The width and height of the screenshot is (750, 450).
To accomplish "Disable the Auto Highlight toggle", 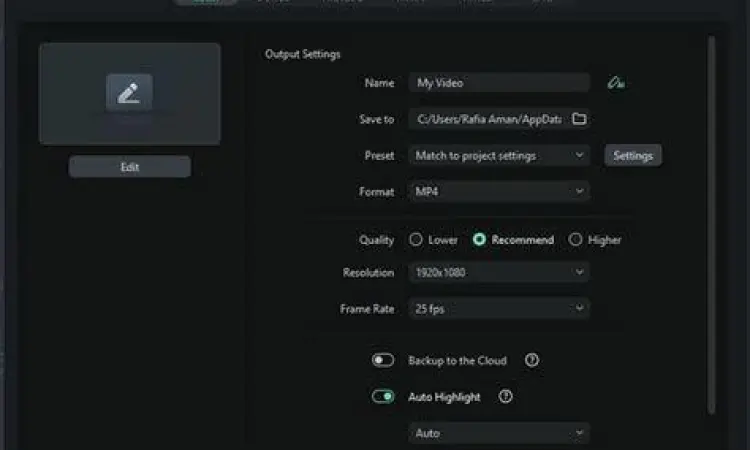I will tap(383, 397).
